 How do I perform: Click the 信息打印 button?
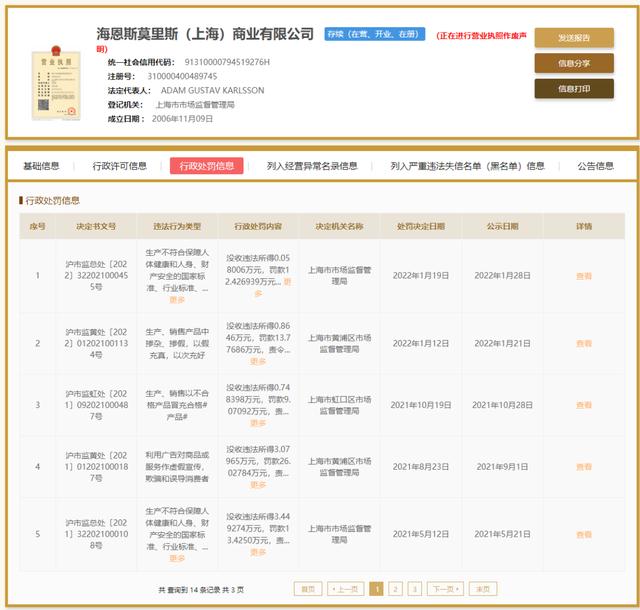(573, 88)
